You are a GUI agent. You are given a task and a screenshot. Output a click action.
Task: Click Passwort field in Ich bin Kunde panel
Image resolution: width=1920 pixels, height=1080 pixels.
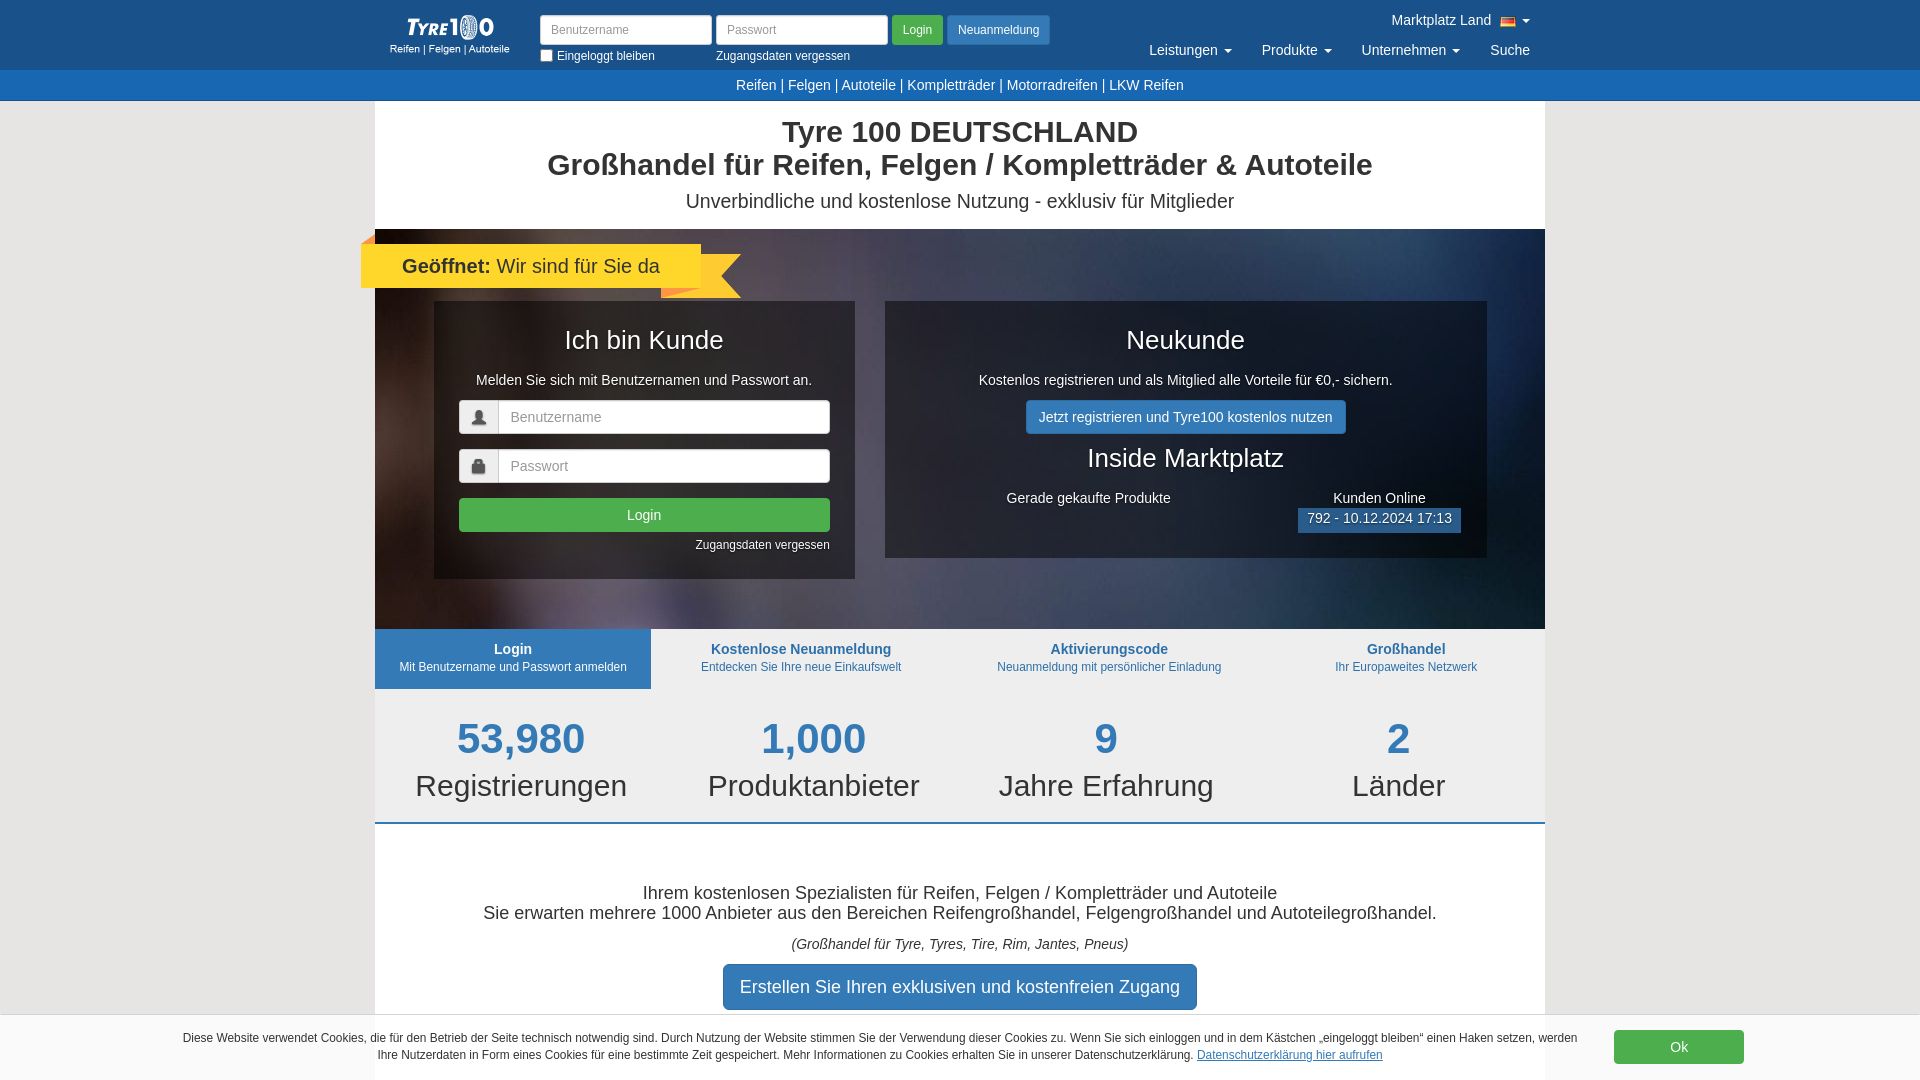(664, 466)
